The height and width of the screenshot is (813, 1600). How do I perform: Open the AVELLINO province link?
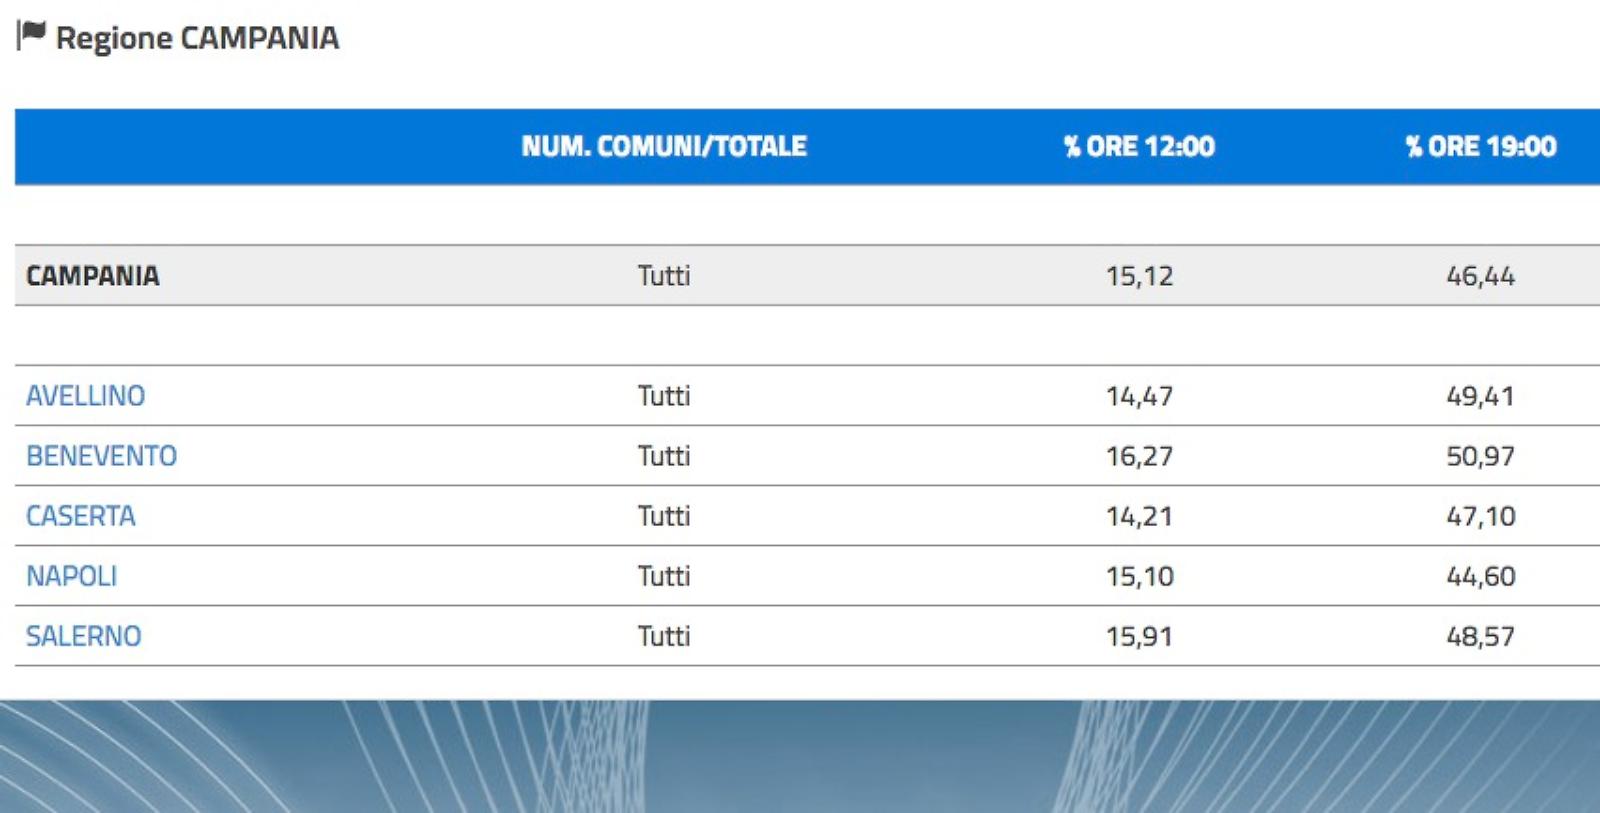[85, 396]
